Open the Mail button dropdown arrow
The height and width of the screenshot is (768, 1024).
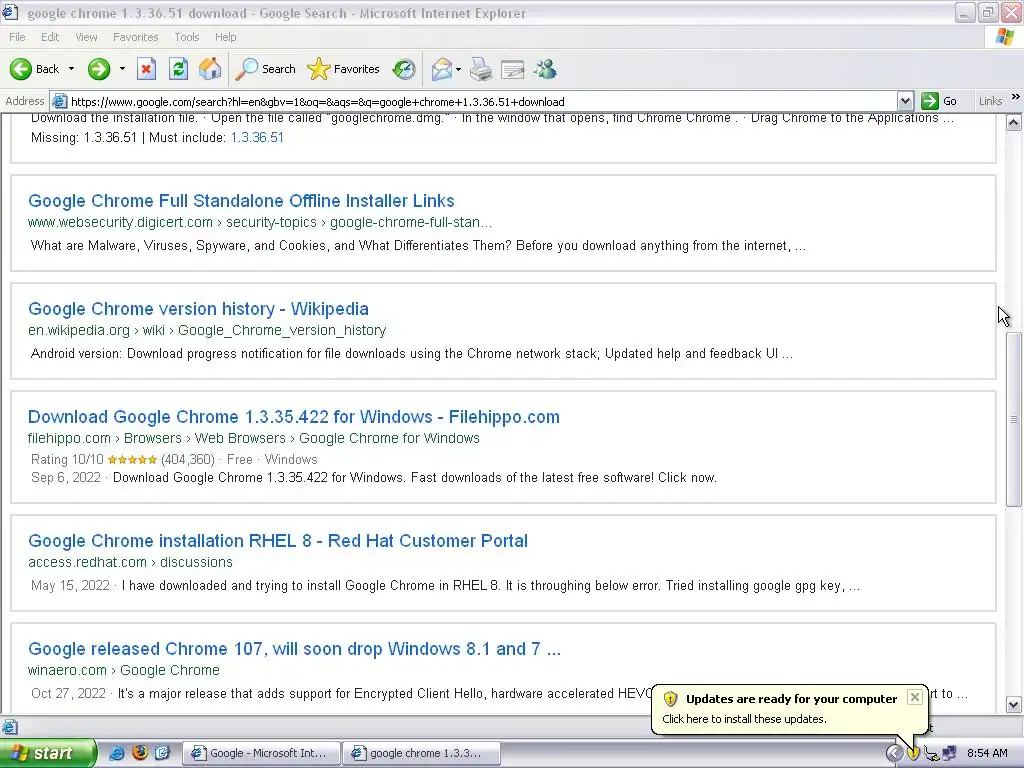(x=458, y=69)
